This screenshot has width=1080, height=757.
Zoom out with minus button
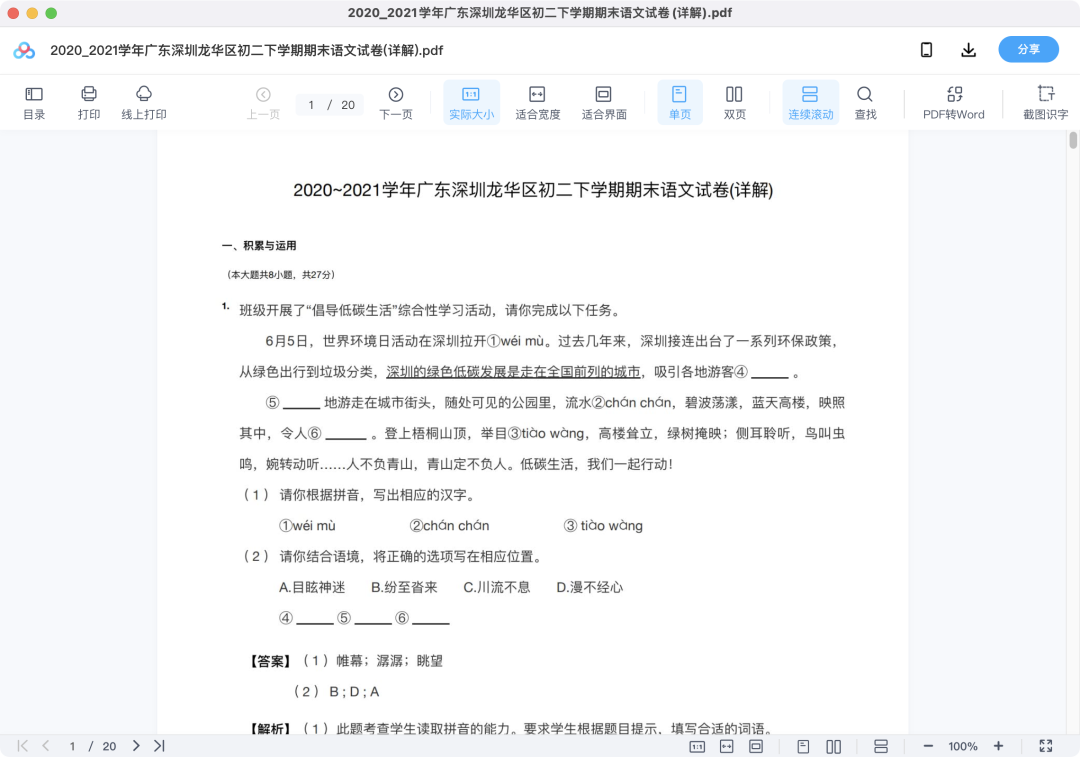(x=928, y=746)
